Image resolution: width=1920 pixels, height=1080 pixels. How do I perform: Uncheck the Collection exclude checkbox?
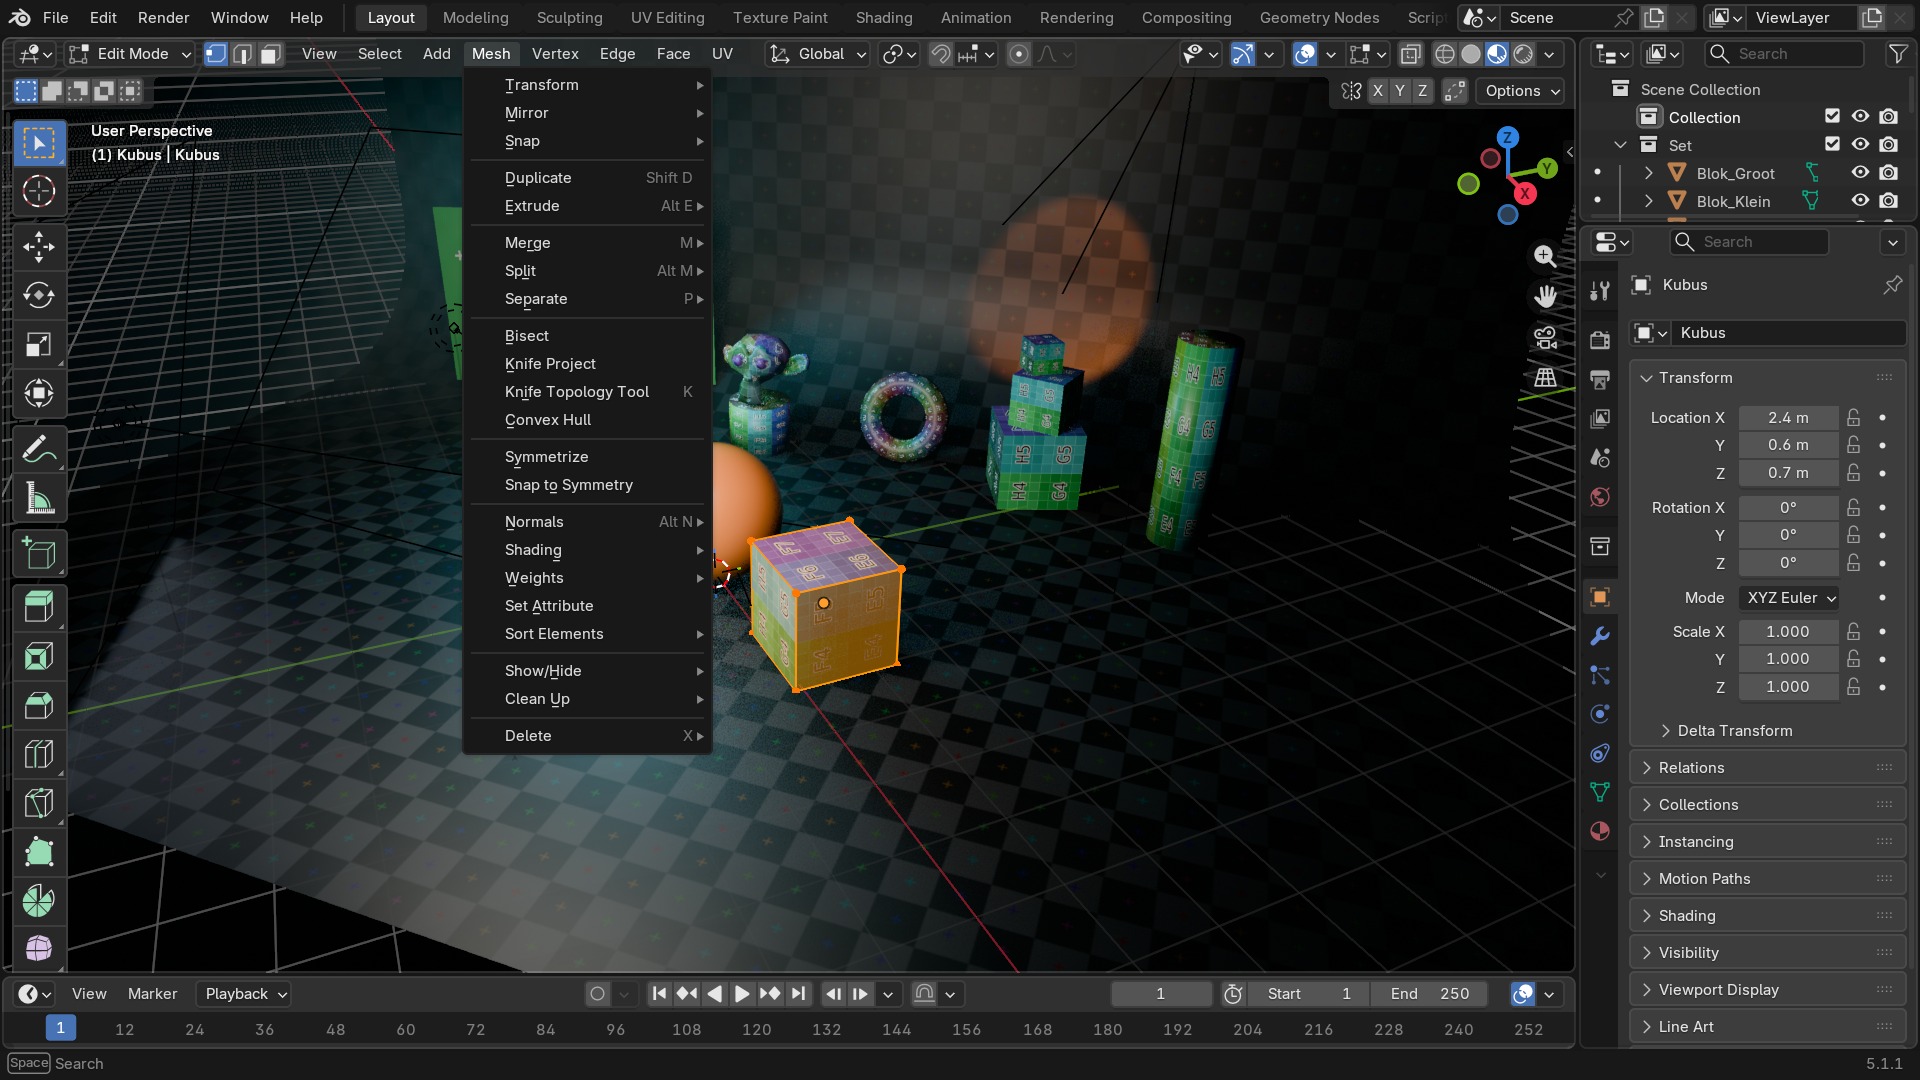coord(1832,117)
